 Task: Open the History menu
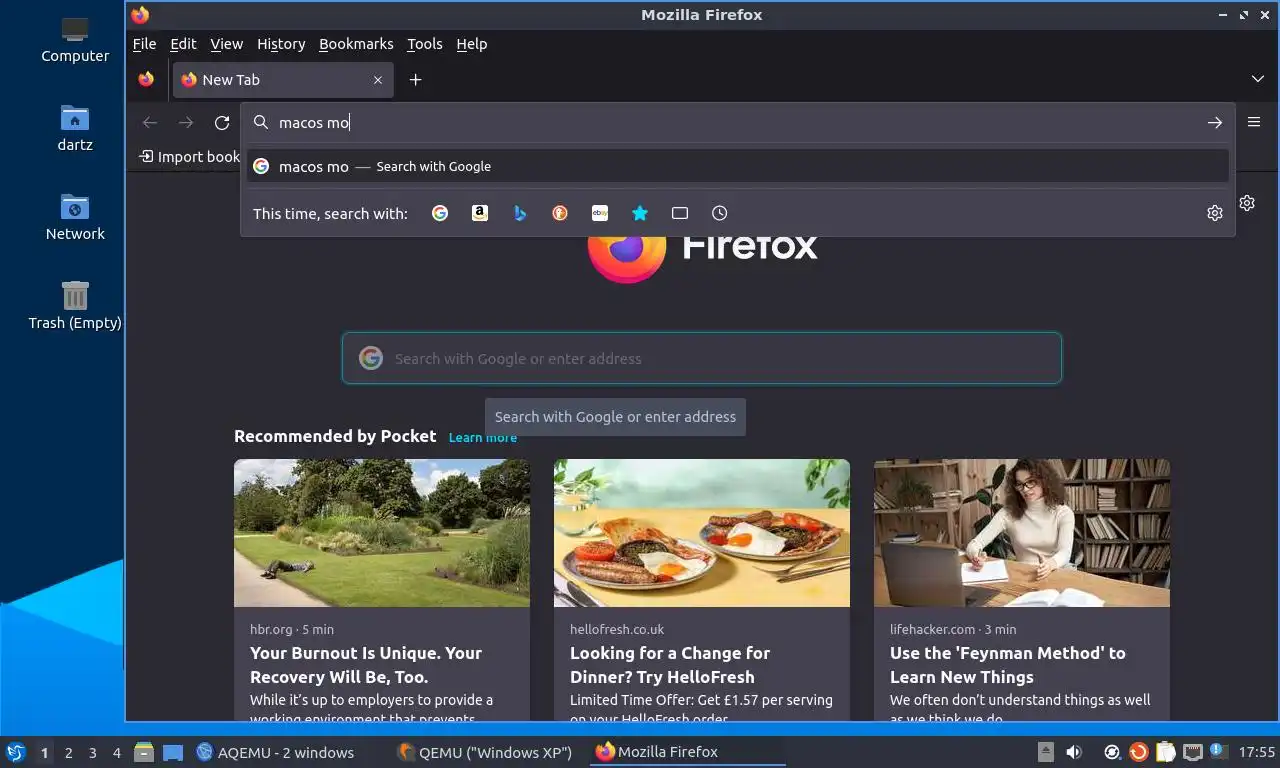pyautogui.click(x=281, y=44)
